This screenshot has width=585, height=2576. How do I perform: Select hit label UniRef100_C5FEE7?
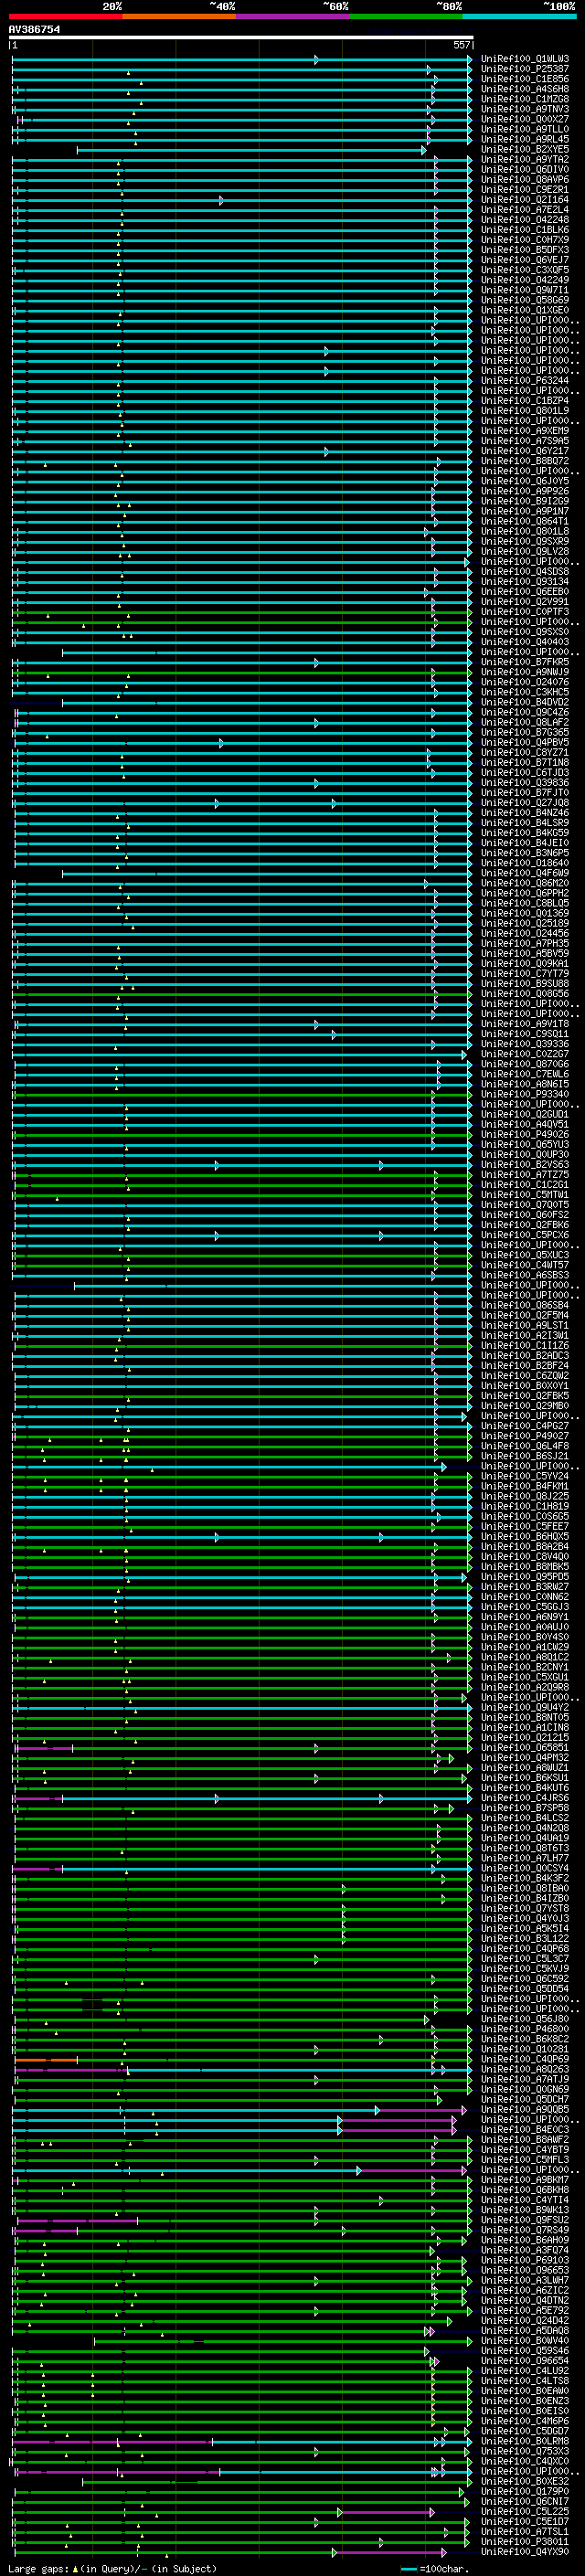(525, 1526)
